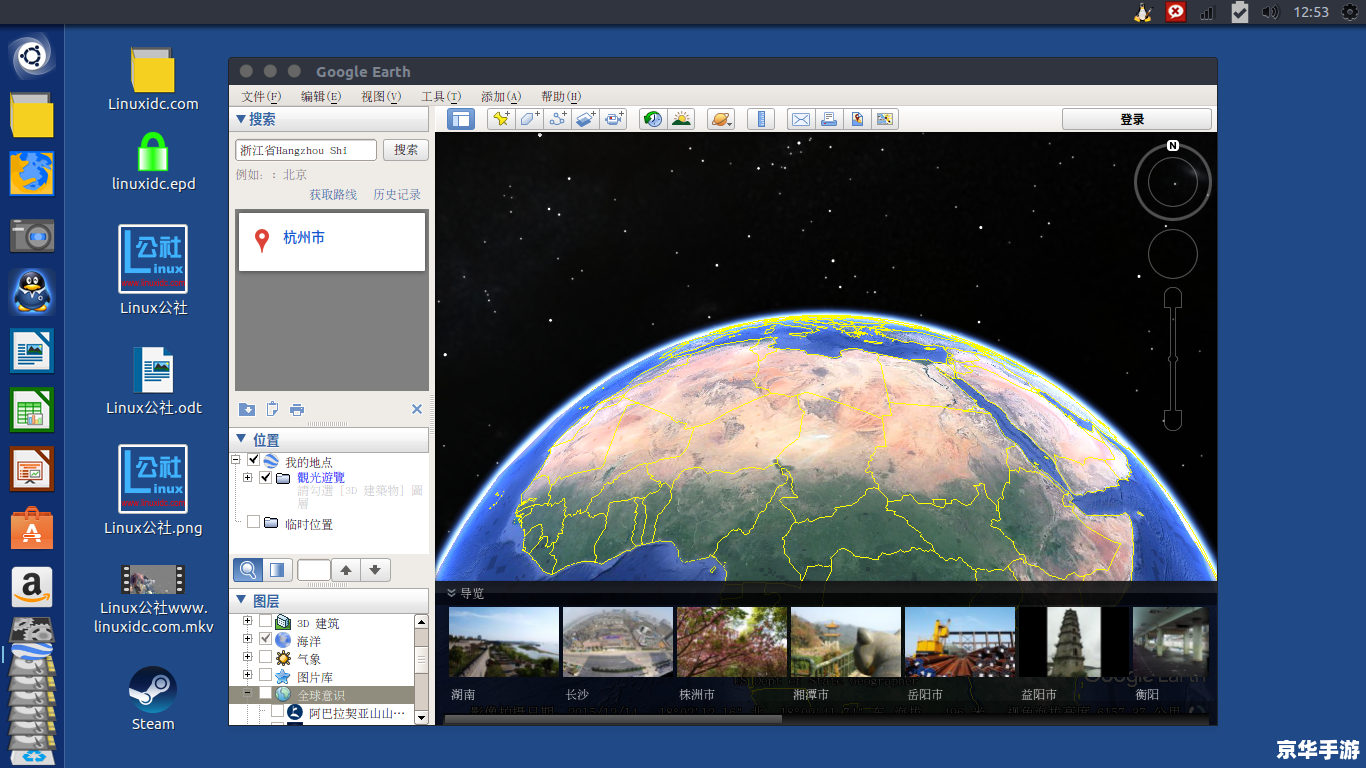
Task: Copy results using the clipboard icon
Action: point(272,409)
